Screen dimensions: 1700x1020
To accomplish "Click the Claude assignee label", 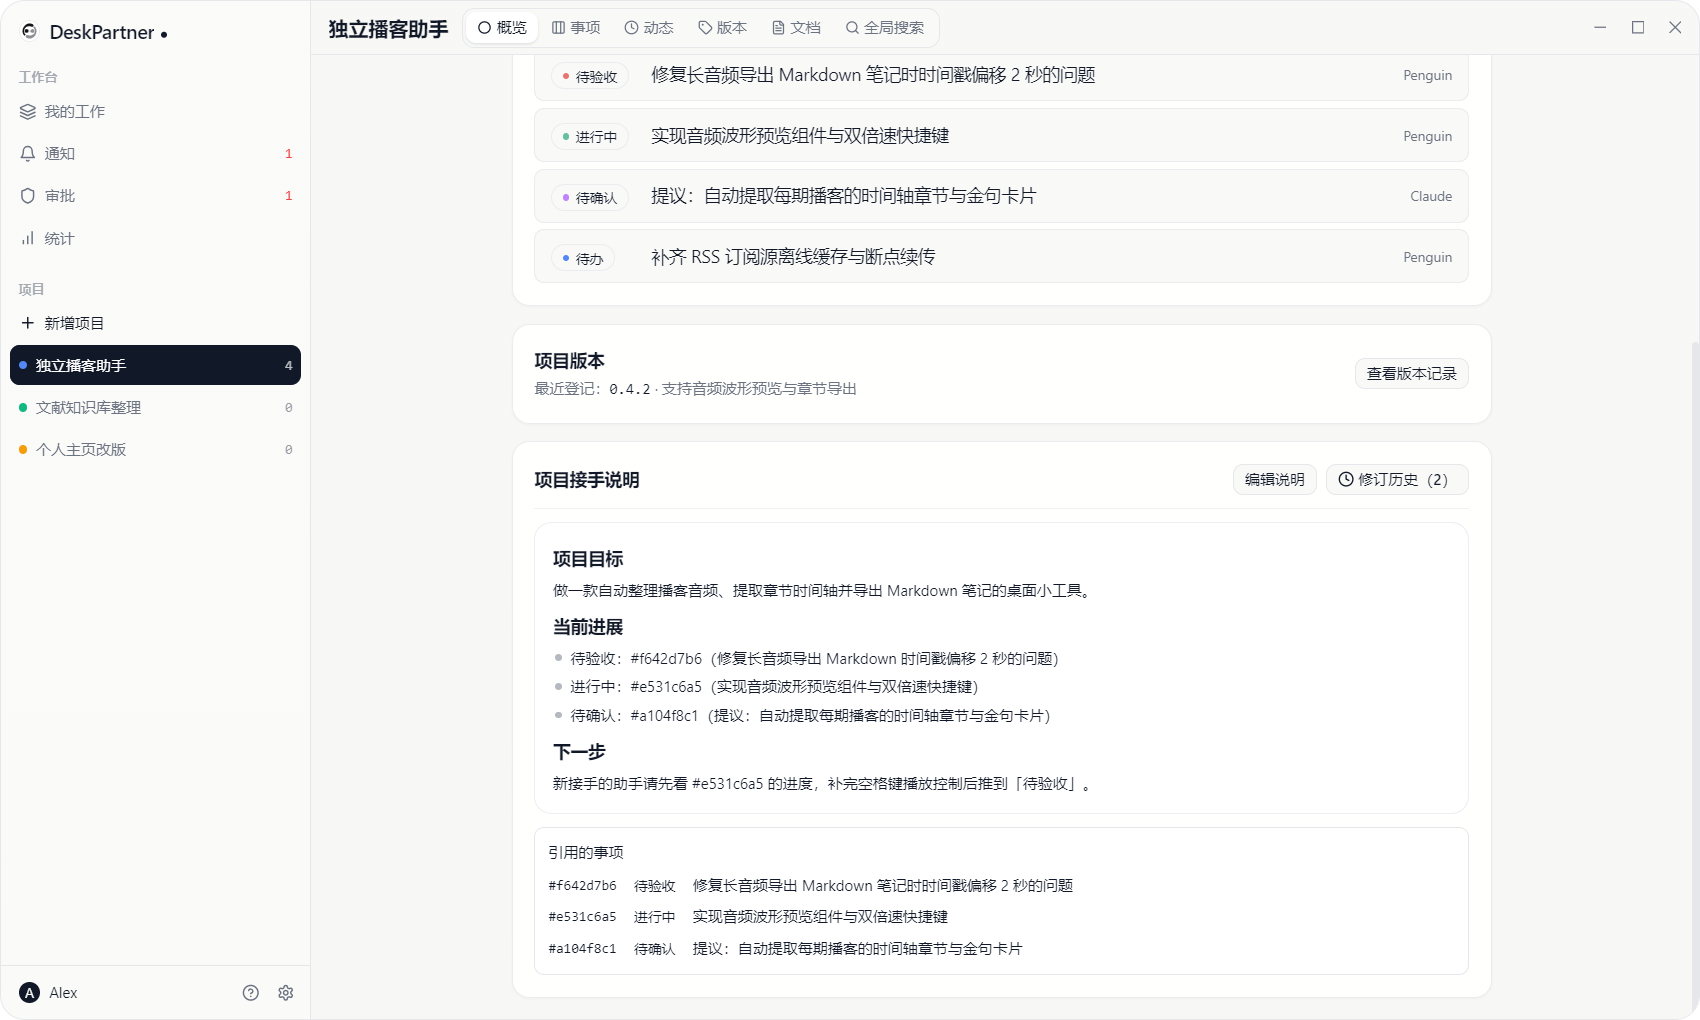I will (x=1431, y=197).
